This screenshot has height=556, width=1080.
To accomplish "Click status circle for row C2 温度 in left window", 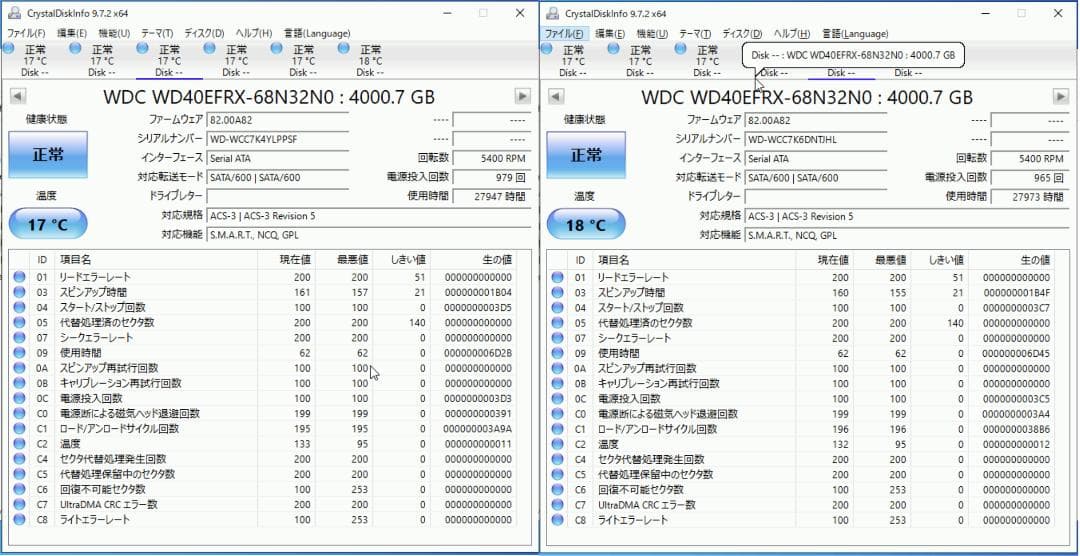I will click(19, 444).
